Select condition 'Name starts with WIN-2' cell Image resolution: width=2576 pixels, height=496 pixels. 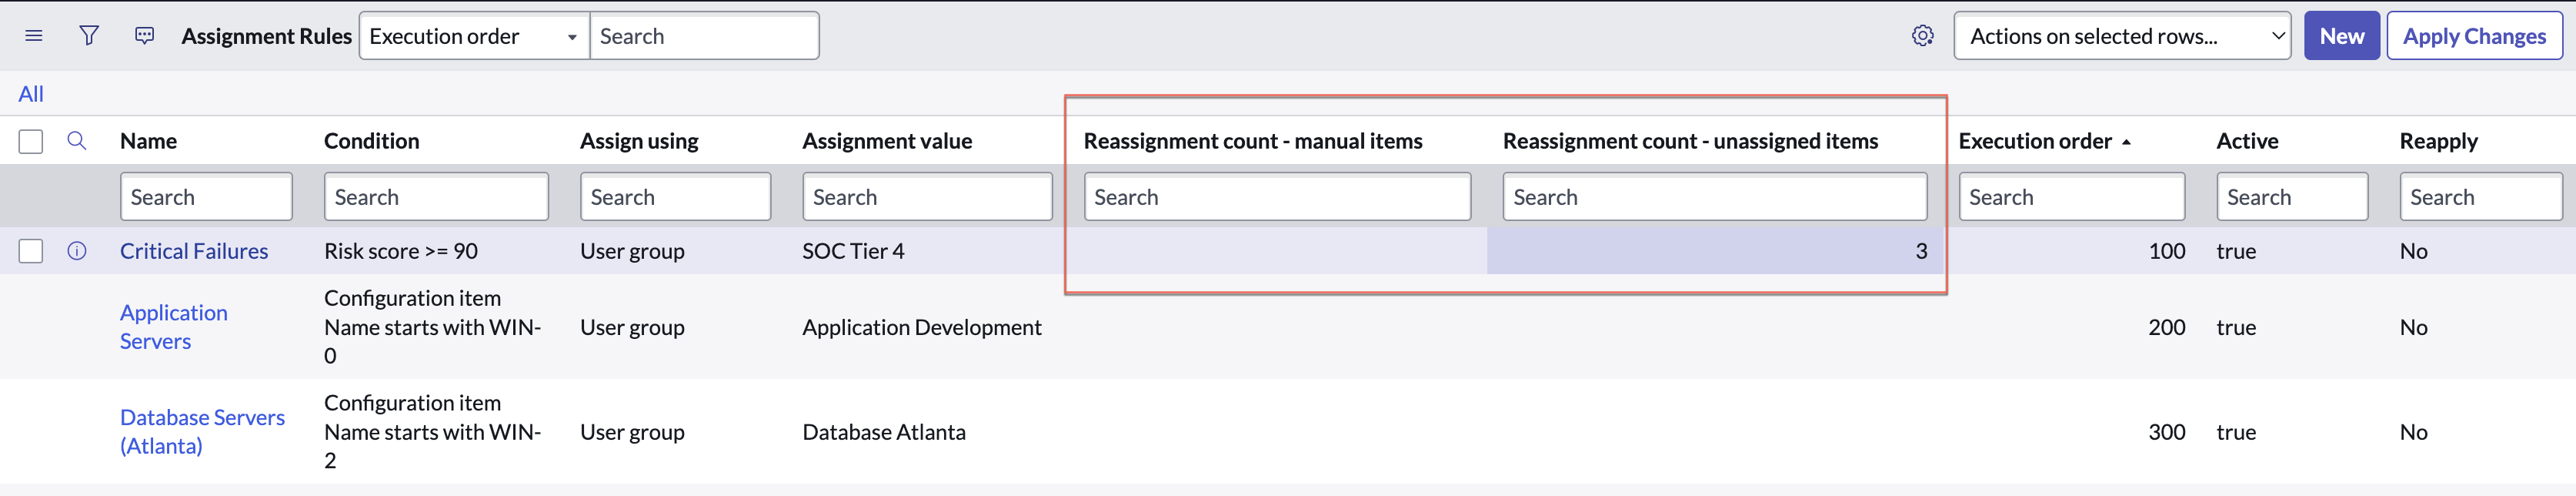pyautogui.click(x=432, y=432)
